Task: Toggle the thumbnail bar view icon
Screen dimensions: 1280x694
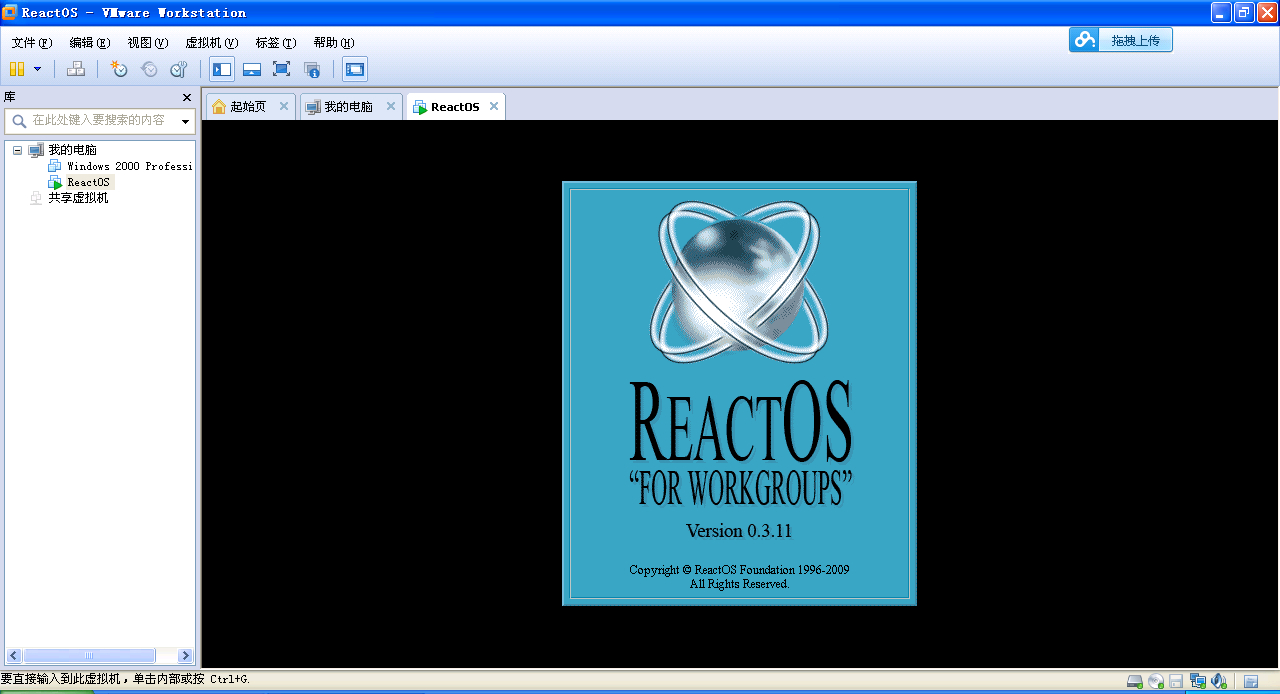Action: (252, 69)
